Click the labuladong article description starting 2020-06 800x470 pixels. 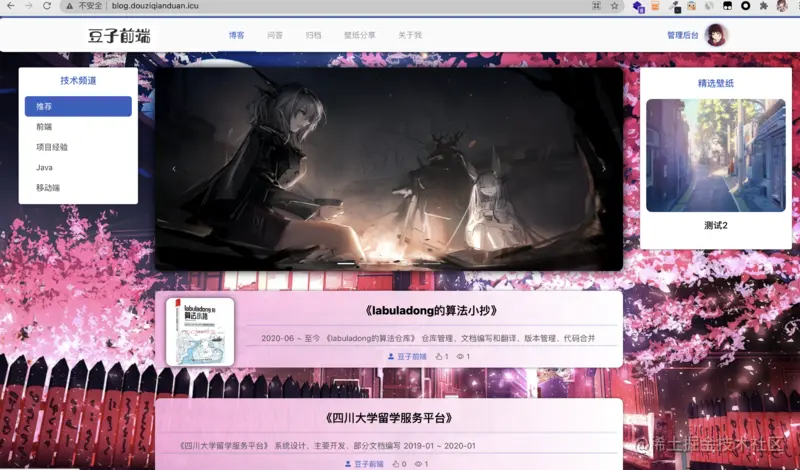click(x=428, y=338)
